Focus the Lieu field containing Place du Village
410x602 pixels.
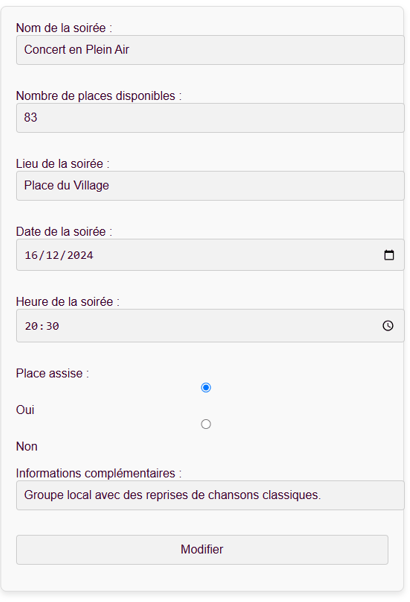(x=210, y=186)
